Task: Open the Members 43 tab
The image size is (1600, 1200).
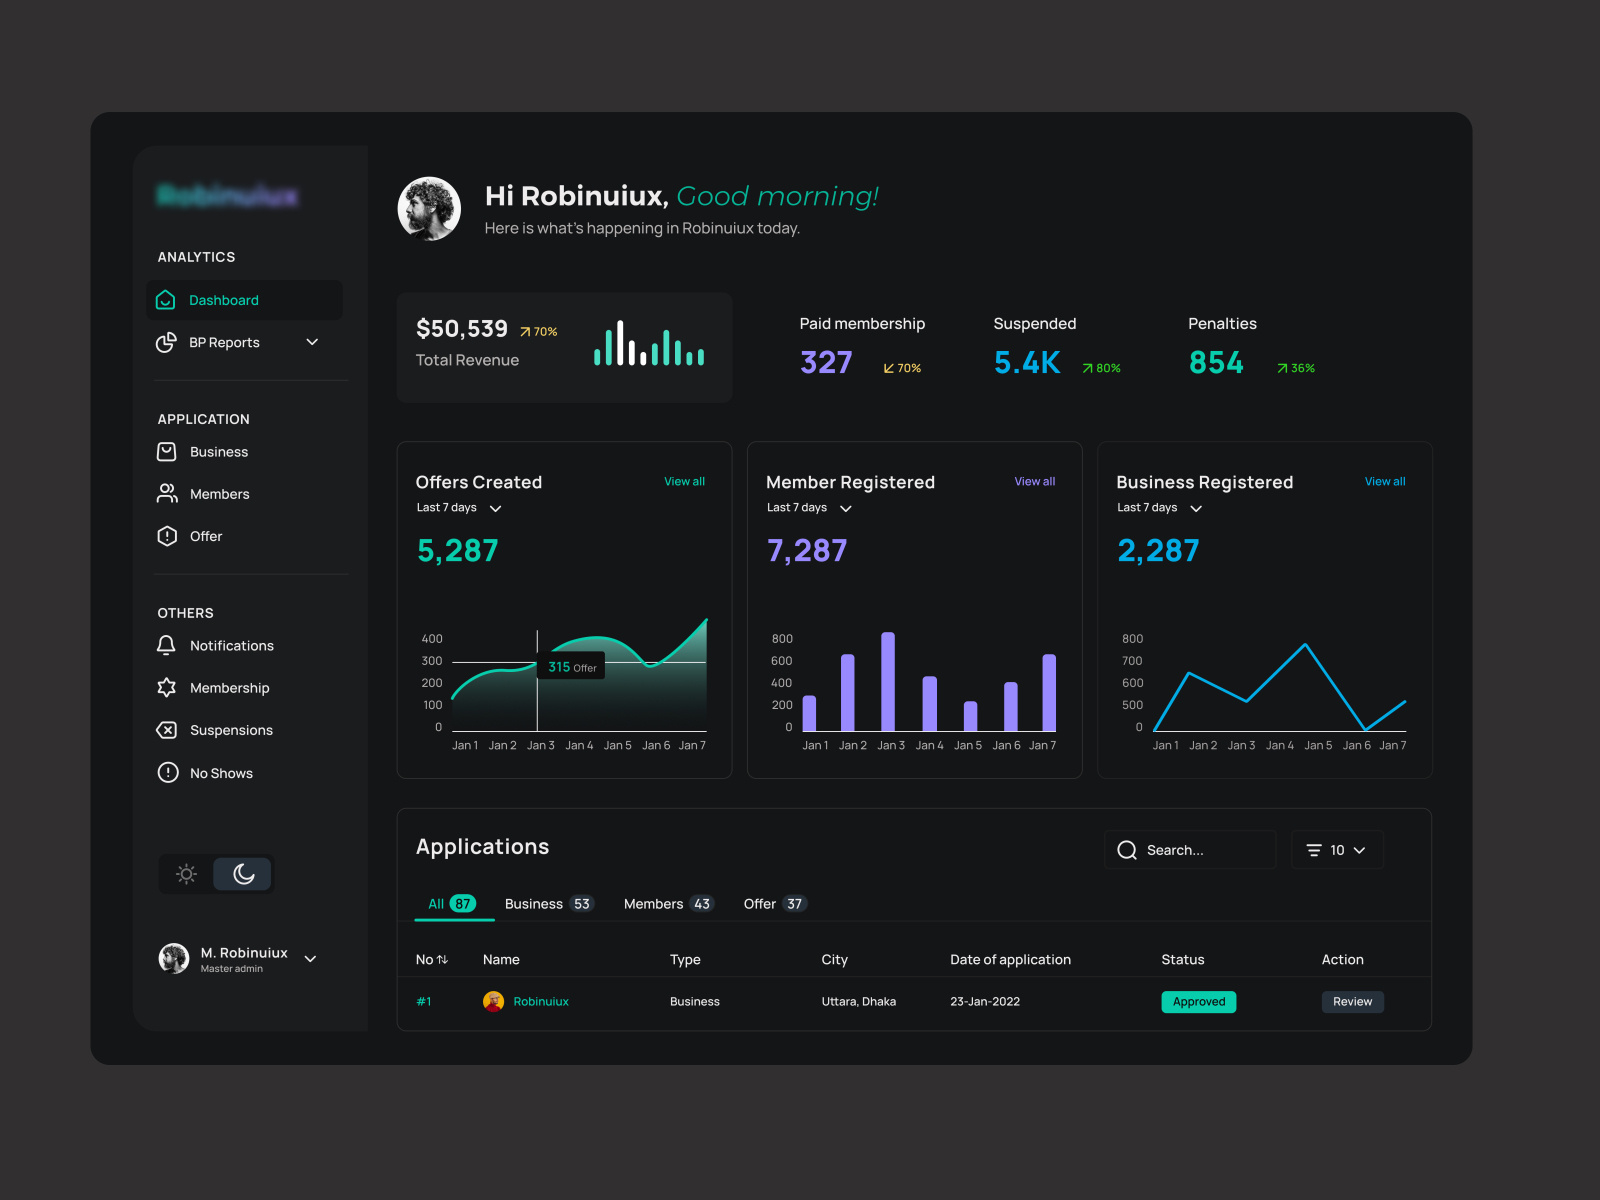Action: pyautogui.click(x=668, y=903)
